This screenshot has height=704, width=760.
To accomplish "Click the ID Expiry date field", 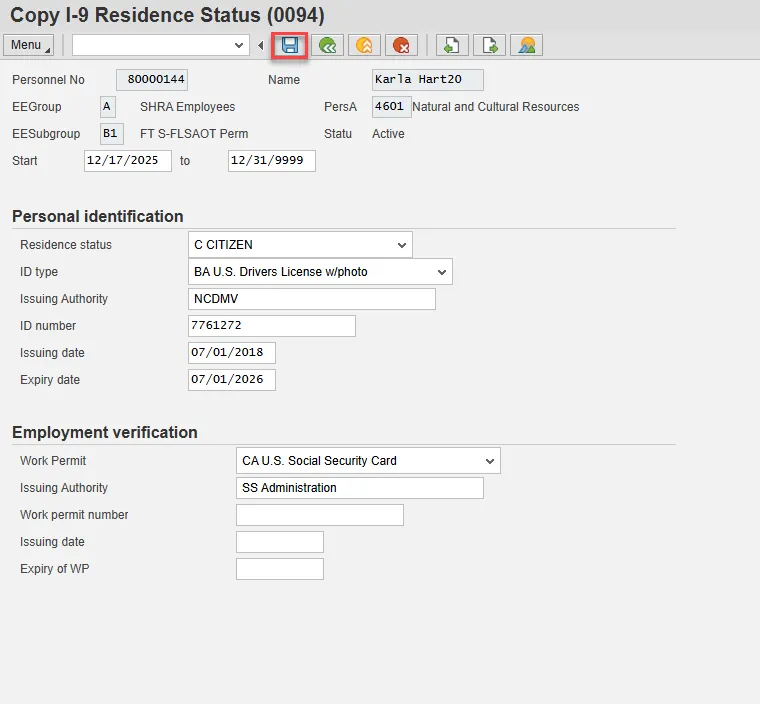I will click(231, 380).
